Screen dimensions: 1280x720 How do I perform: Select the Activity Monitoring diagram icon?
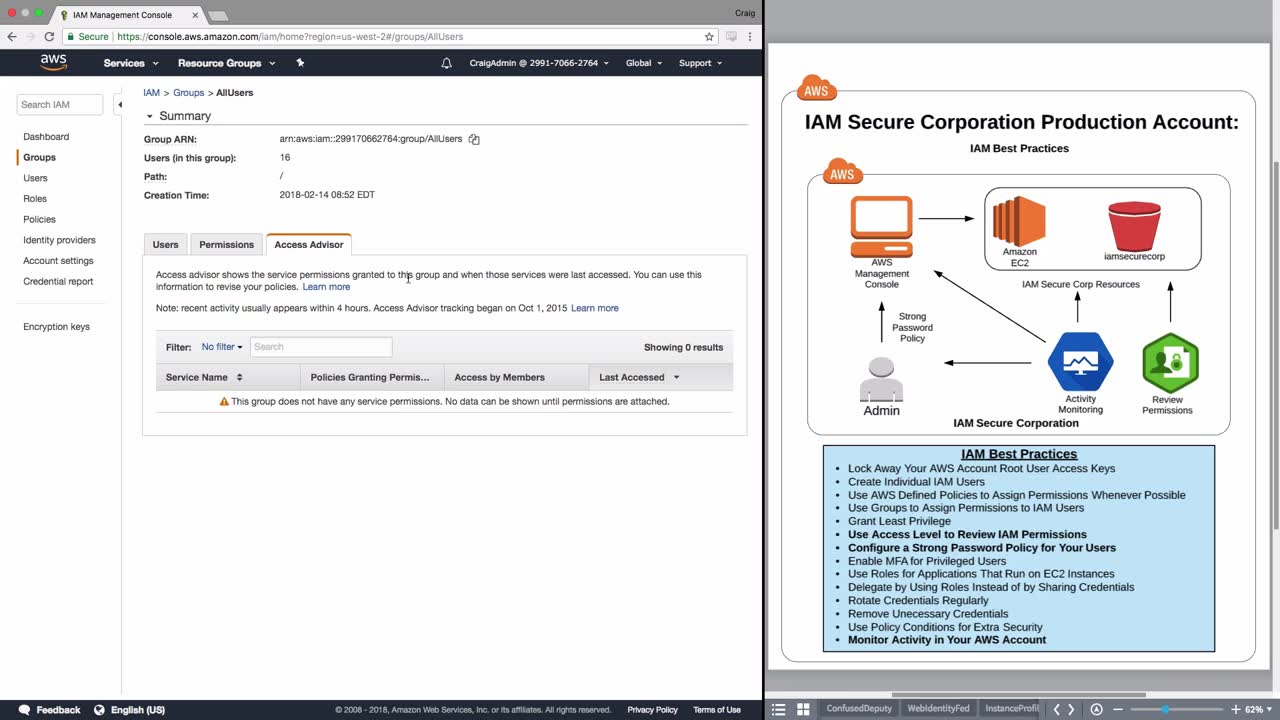[x=1080, y=361]
